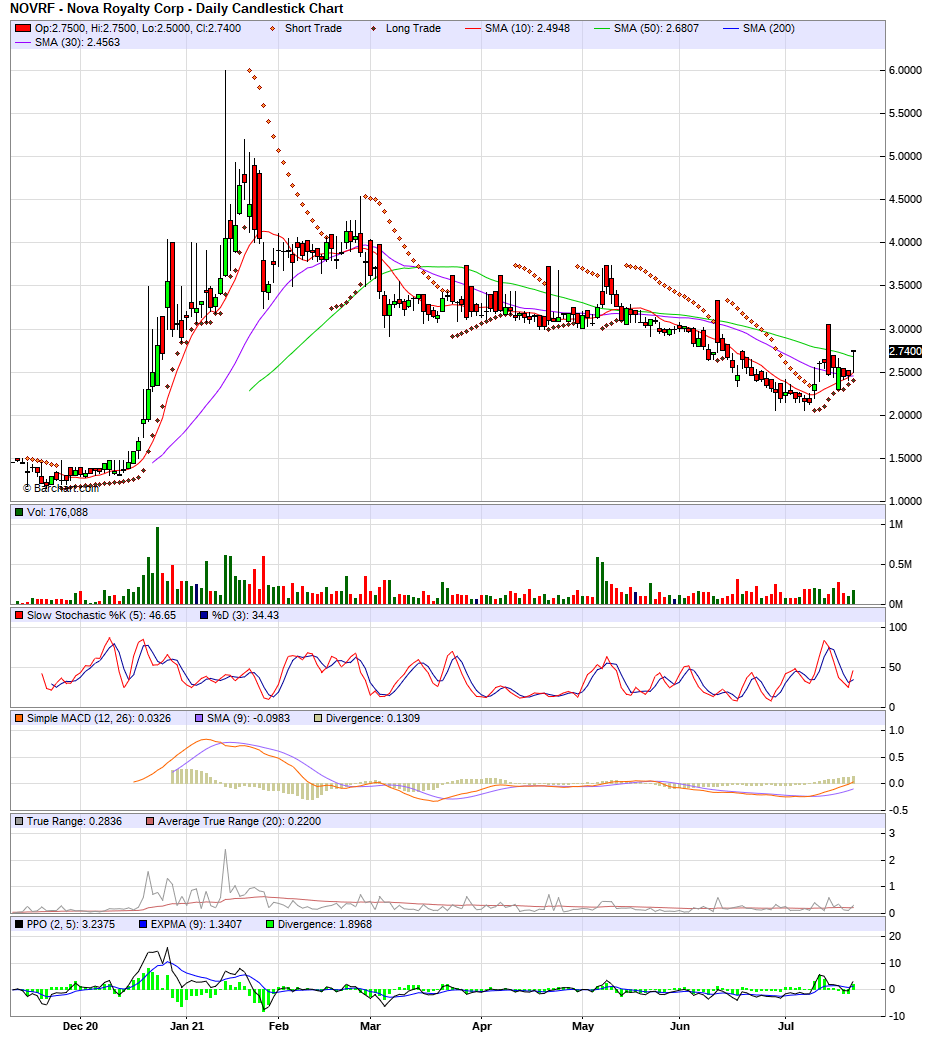930x1057 pixels.
Task: Click the Average True Range (20): 0.2200 label
Action: click(239, 822)
